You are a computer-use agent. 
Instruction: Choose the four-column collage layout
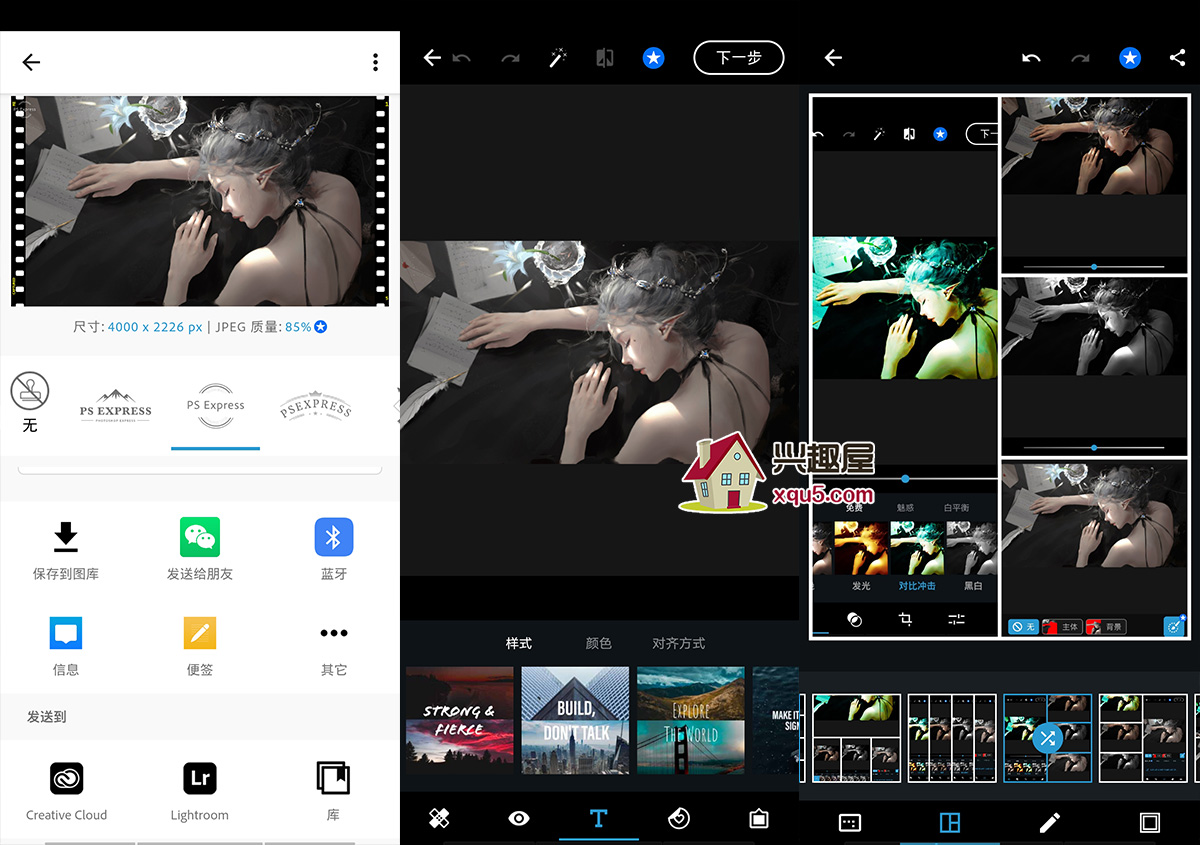952,738
